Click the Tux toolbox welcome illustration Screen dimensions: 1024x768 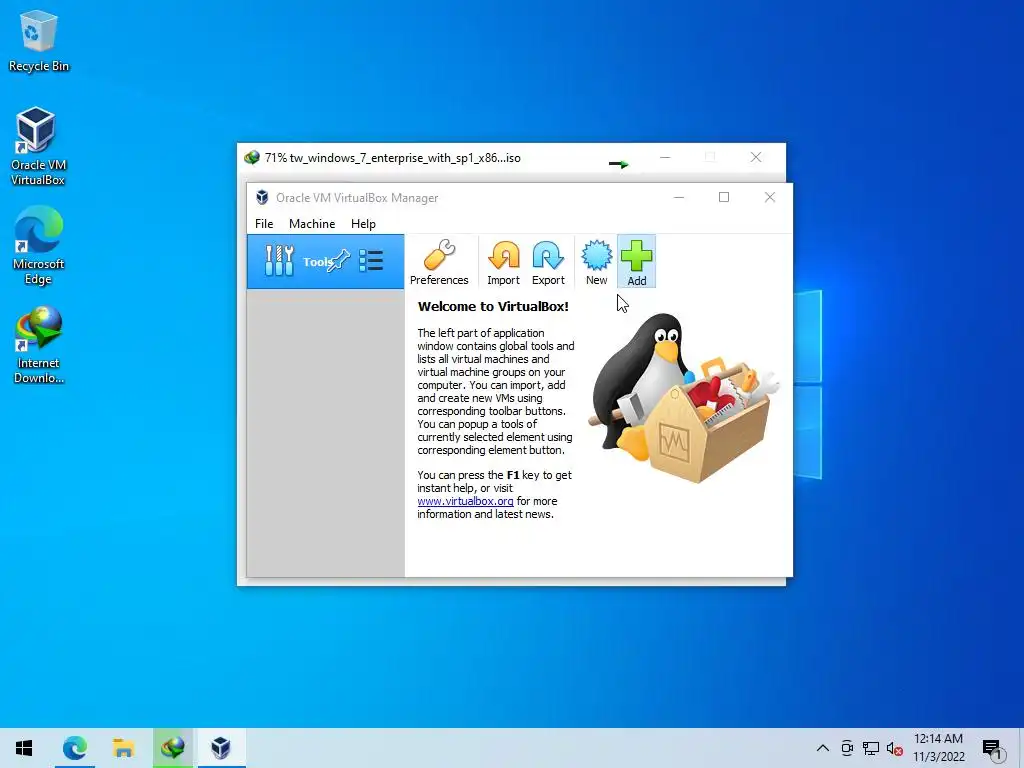(684, 398)
